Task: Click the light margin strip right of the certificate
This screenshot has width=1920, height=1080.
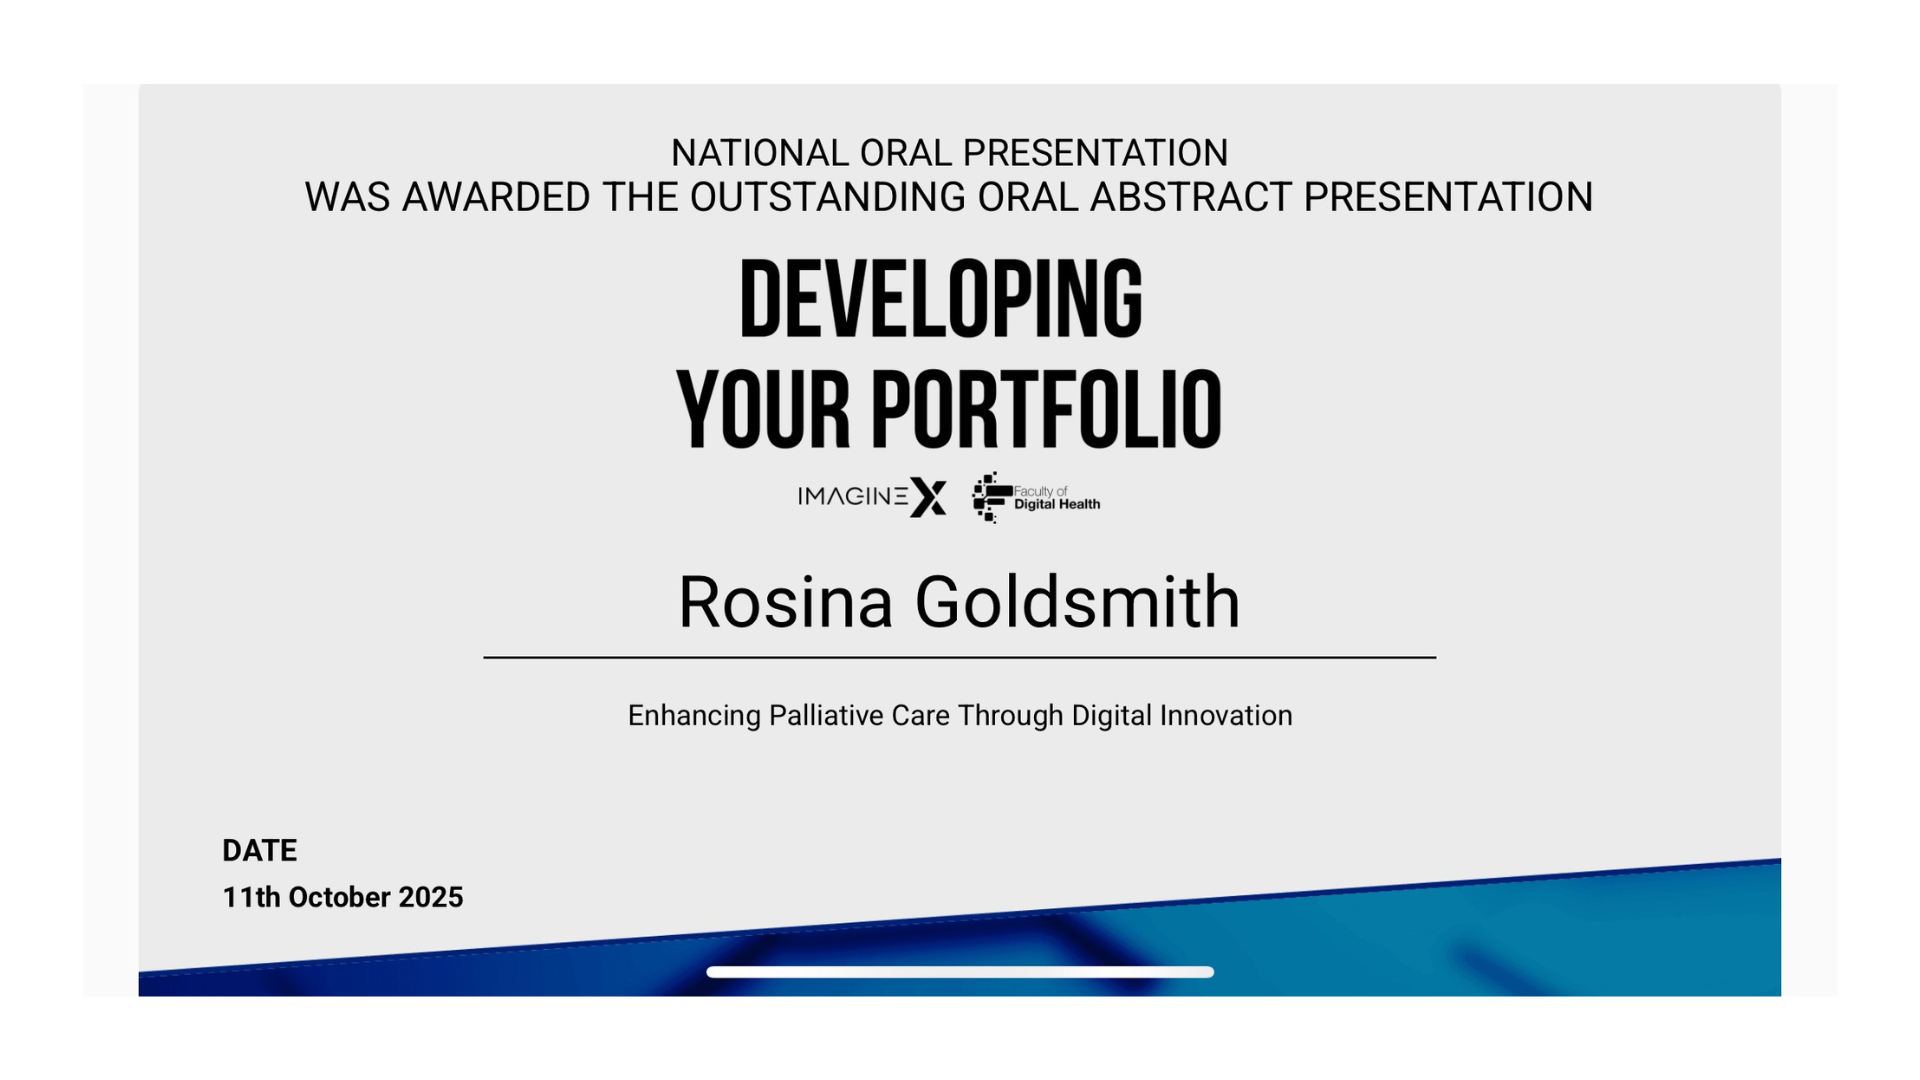Action: click(x=1808, y=540)
